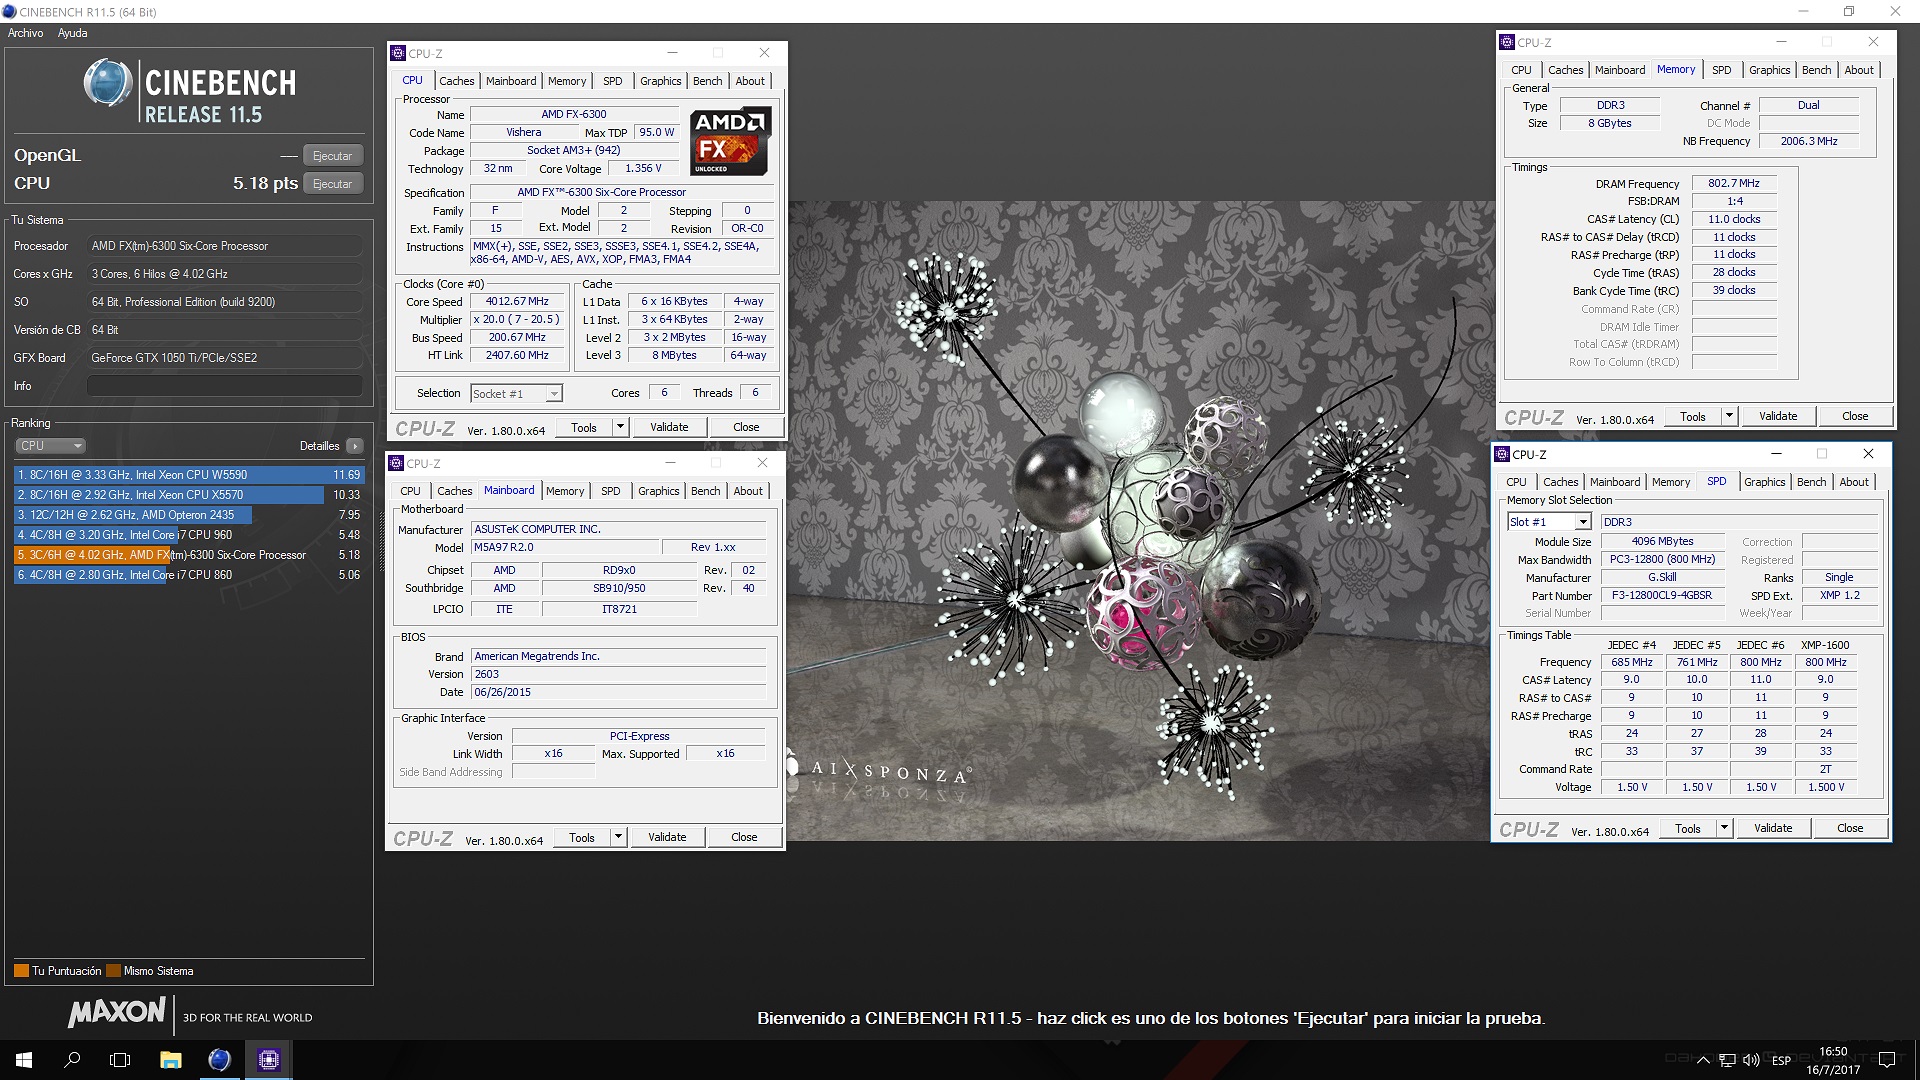
Task: Select Xeon X5570 ranking row
Action: click(x=188, y=495)
